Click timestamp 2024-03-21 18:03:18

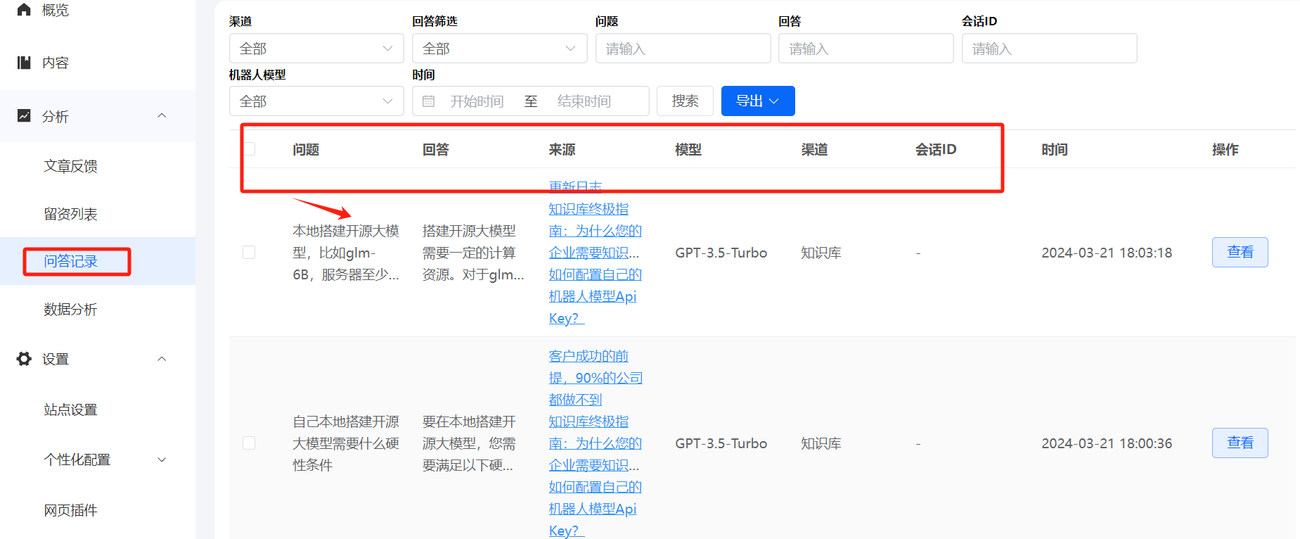1106,253
